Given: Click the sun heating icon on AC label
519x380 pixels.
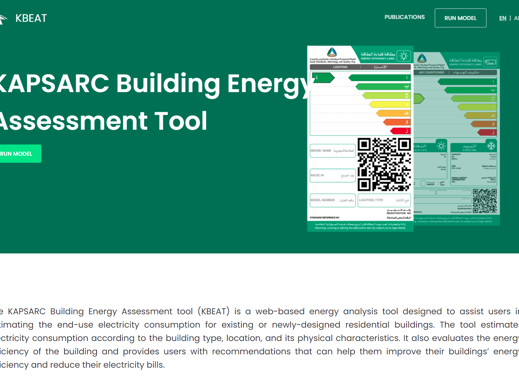Looking at the screenshot, I should pyautogui.click(x=441, y=146).
